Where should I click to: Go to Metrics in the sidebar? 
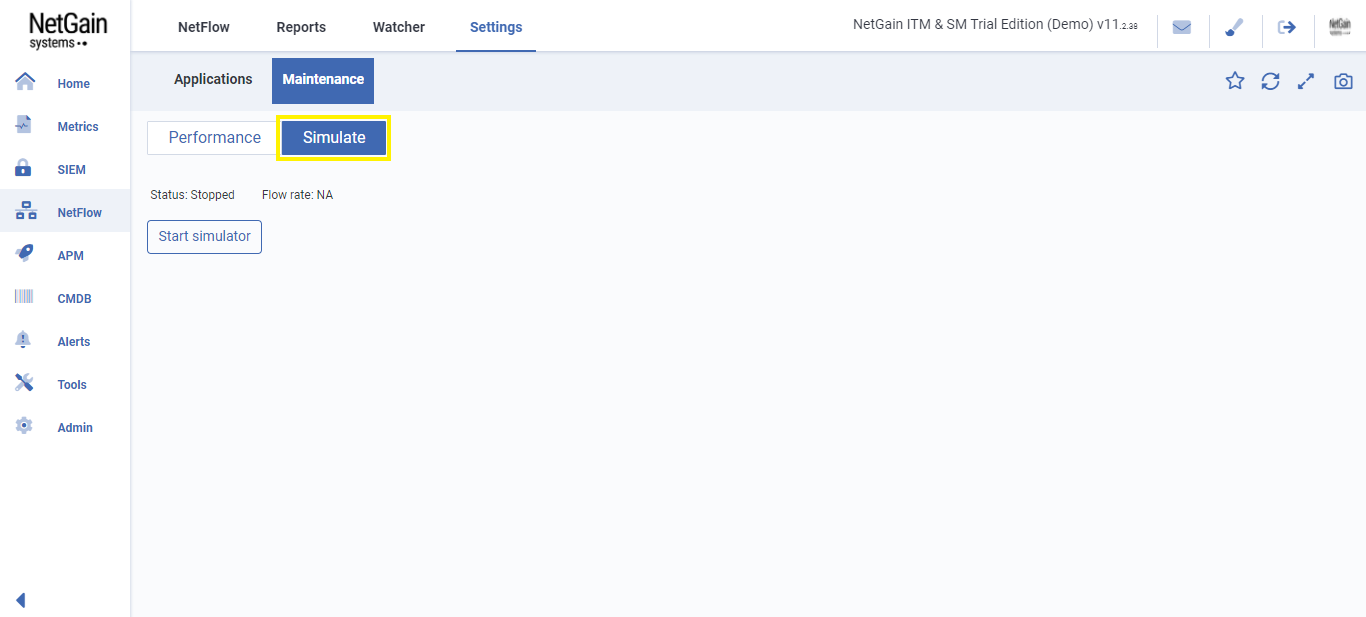pyautogui.click(x=78, y=127)
